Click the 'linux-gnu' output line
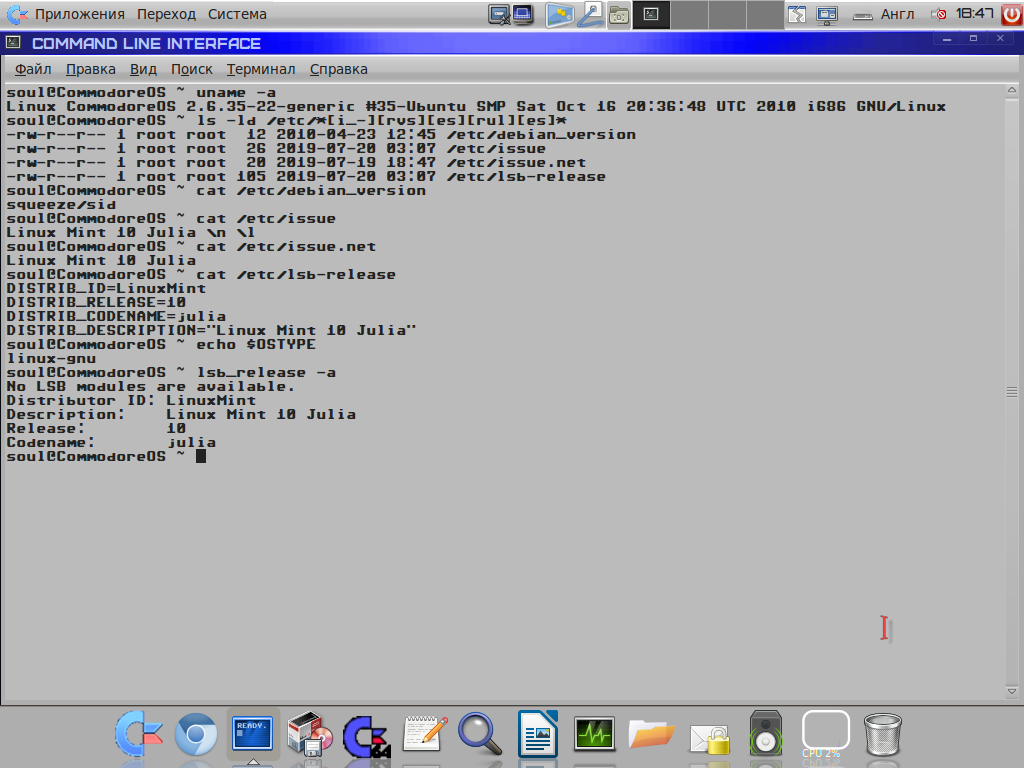1024x768 pixels. 51,358
